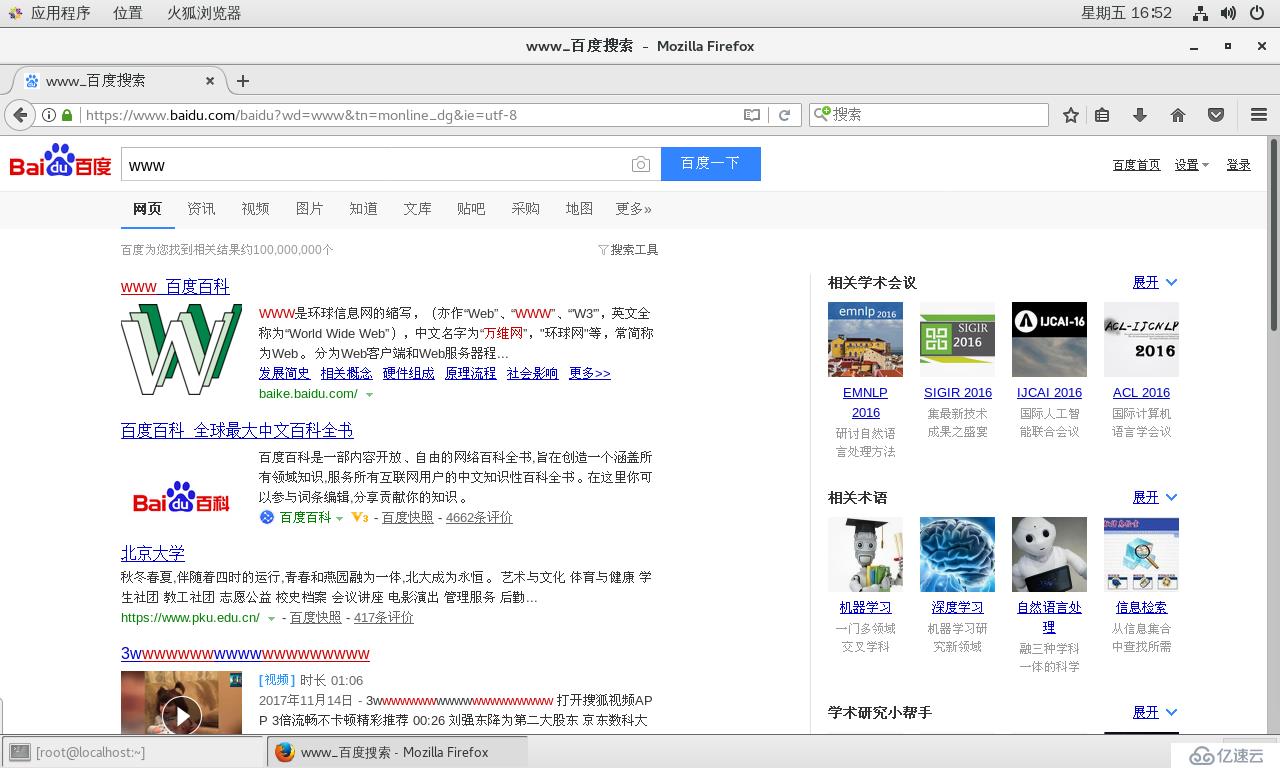Open the EMNLP 2016 conference image
Viewport: 1280px width, 768px height.
tap(865, 340)
